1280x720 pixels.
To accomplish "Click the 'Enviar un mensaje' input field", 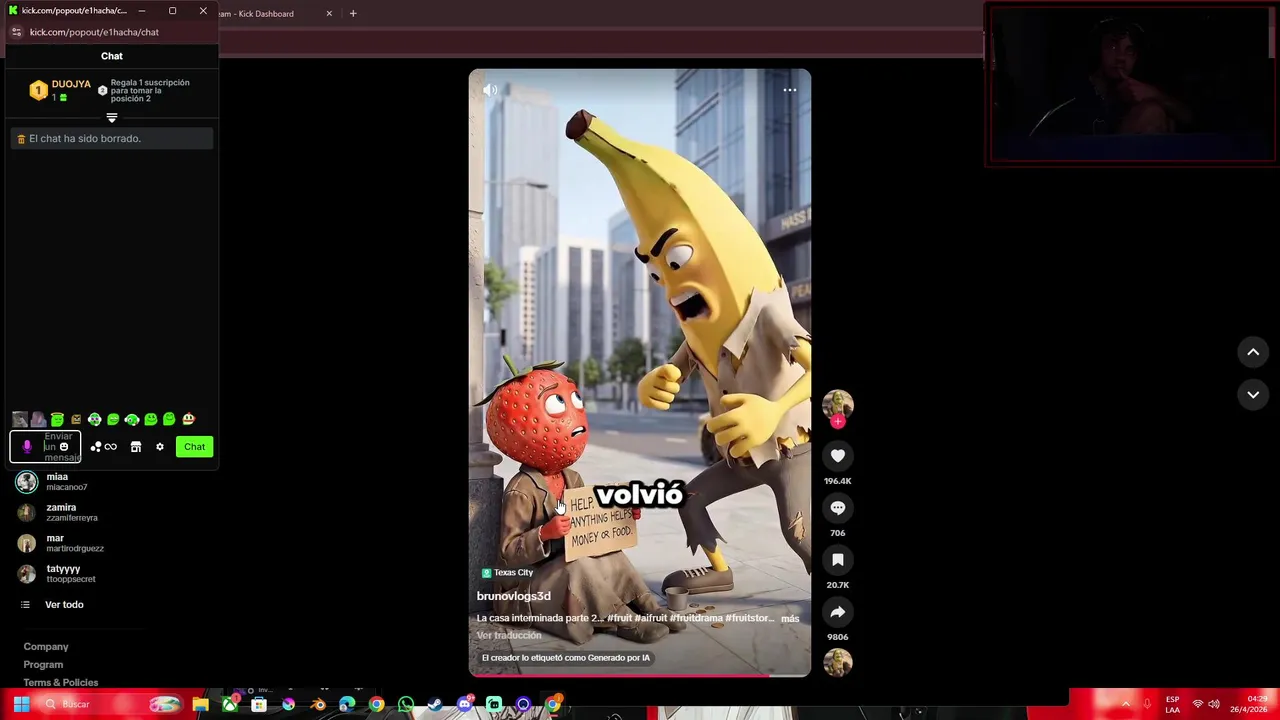I will coord(46,447).
